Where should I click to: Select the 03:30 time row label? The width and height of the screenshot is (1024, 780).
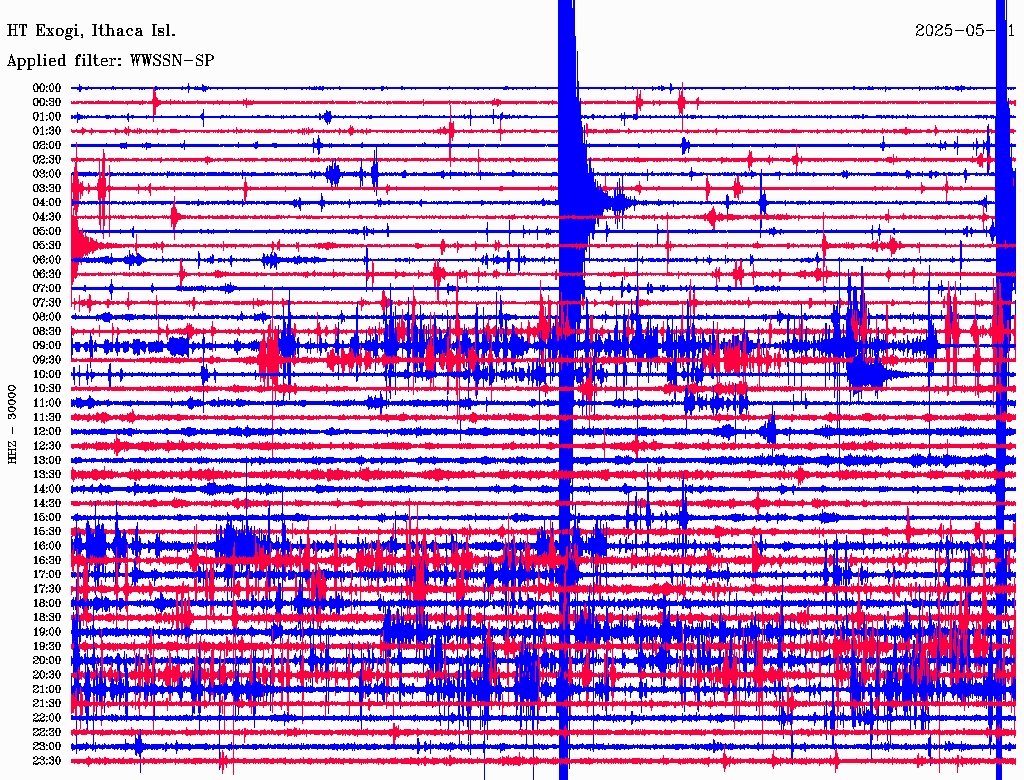click(47, 189)
